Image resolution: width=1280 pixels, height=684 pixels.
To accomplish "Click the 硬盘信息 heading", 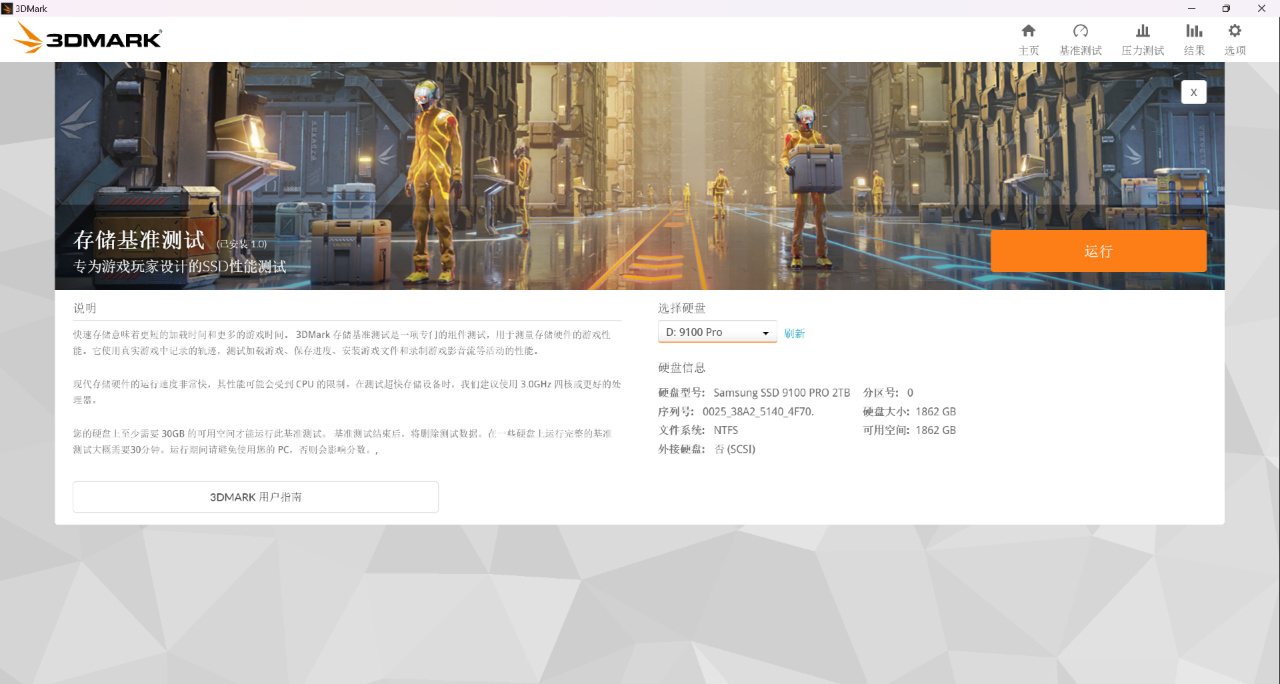I will coord(682,368).
